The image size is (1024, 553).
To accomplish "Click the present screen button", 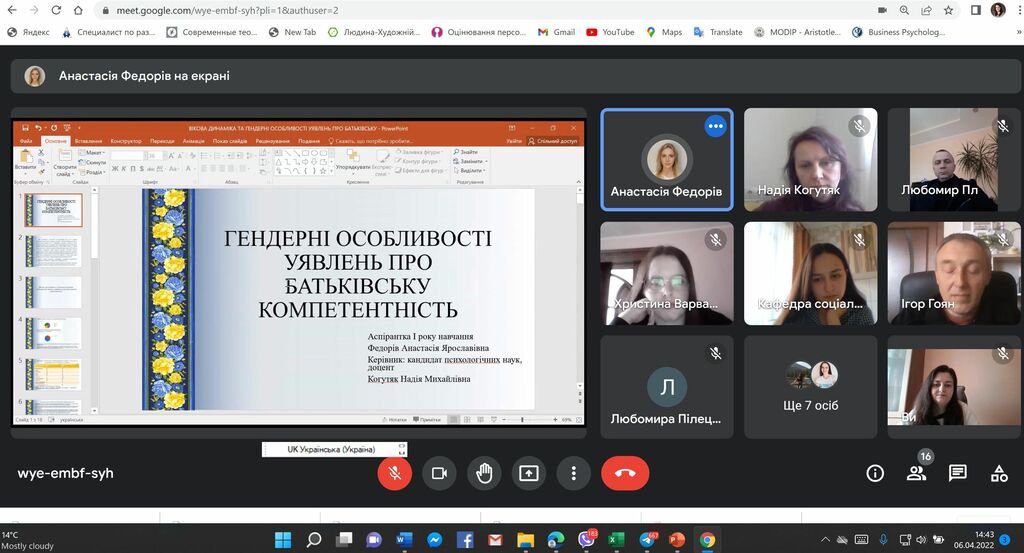I will [x=529, y=473].
